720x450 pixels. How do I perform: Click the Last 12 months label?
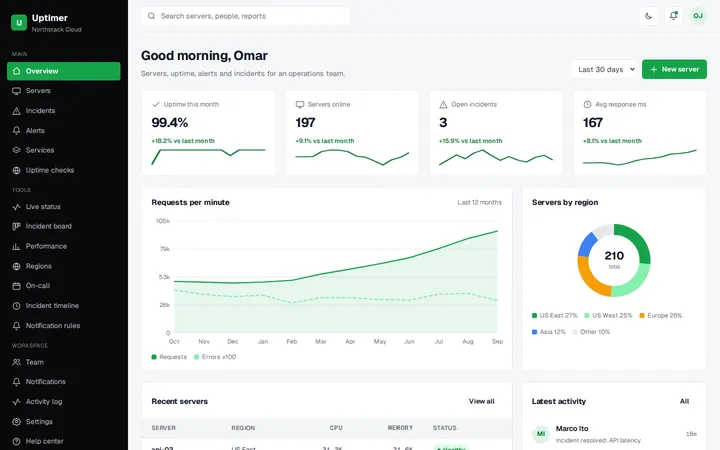point(479,202)
